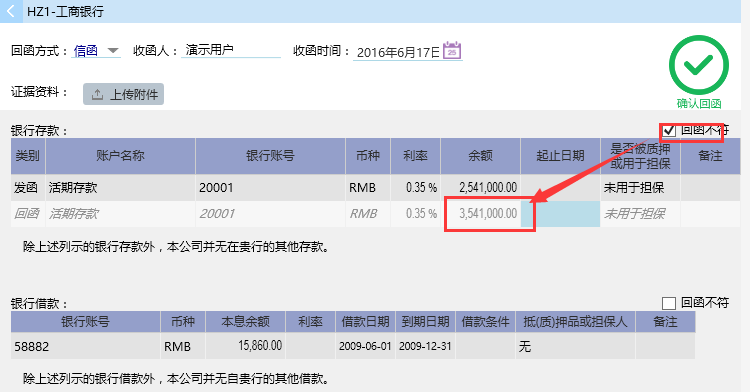
Task: Click the 银行账号 header in deposits table
Action: [x=270, y=156]
